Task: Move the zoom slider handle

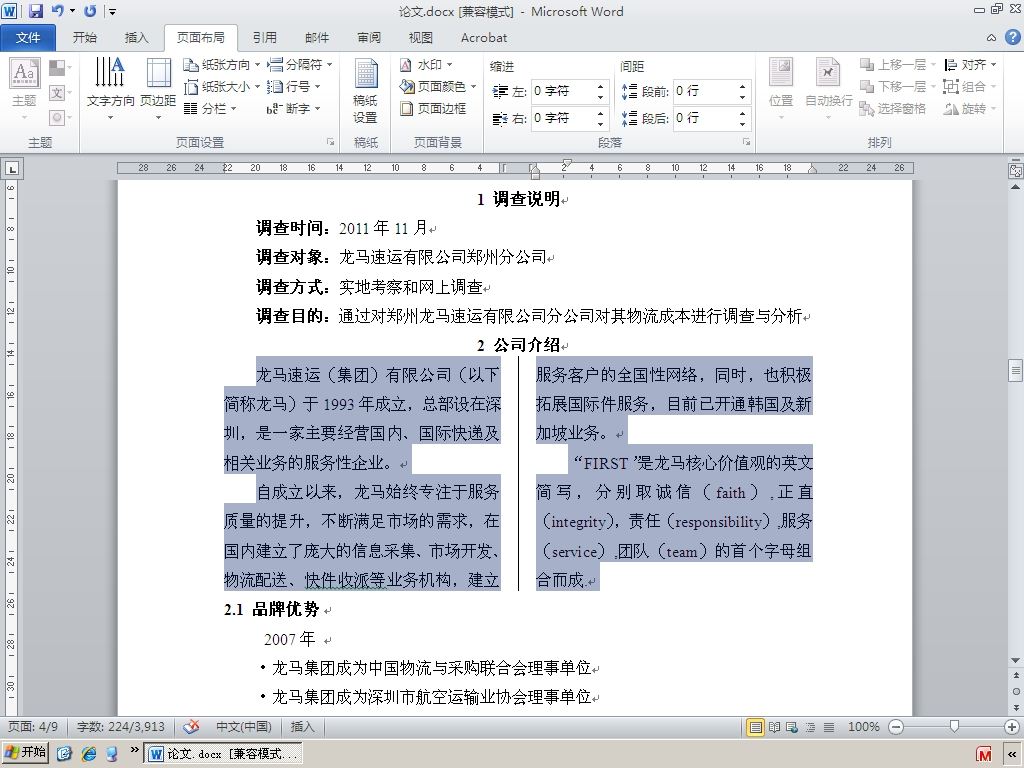Action: click(x=954, y=726)
